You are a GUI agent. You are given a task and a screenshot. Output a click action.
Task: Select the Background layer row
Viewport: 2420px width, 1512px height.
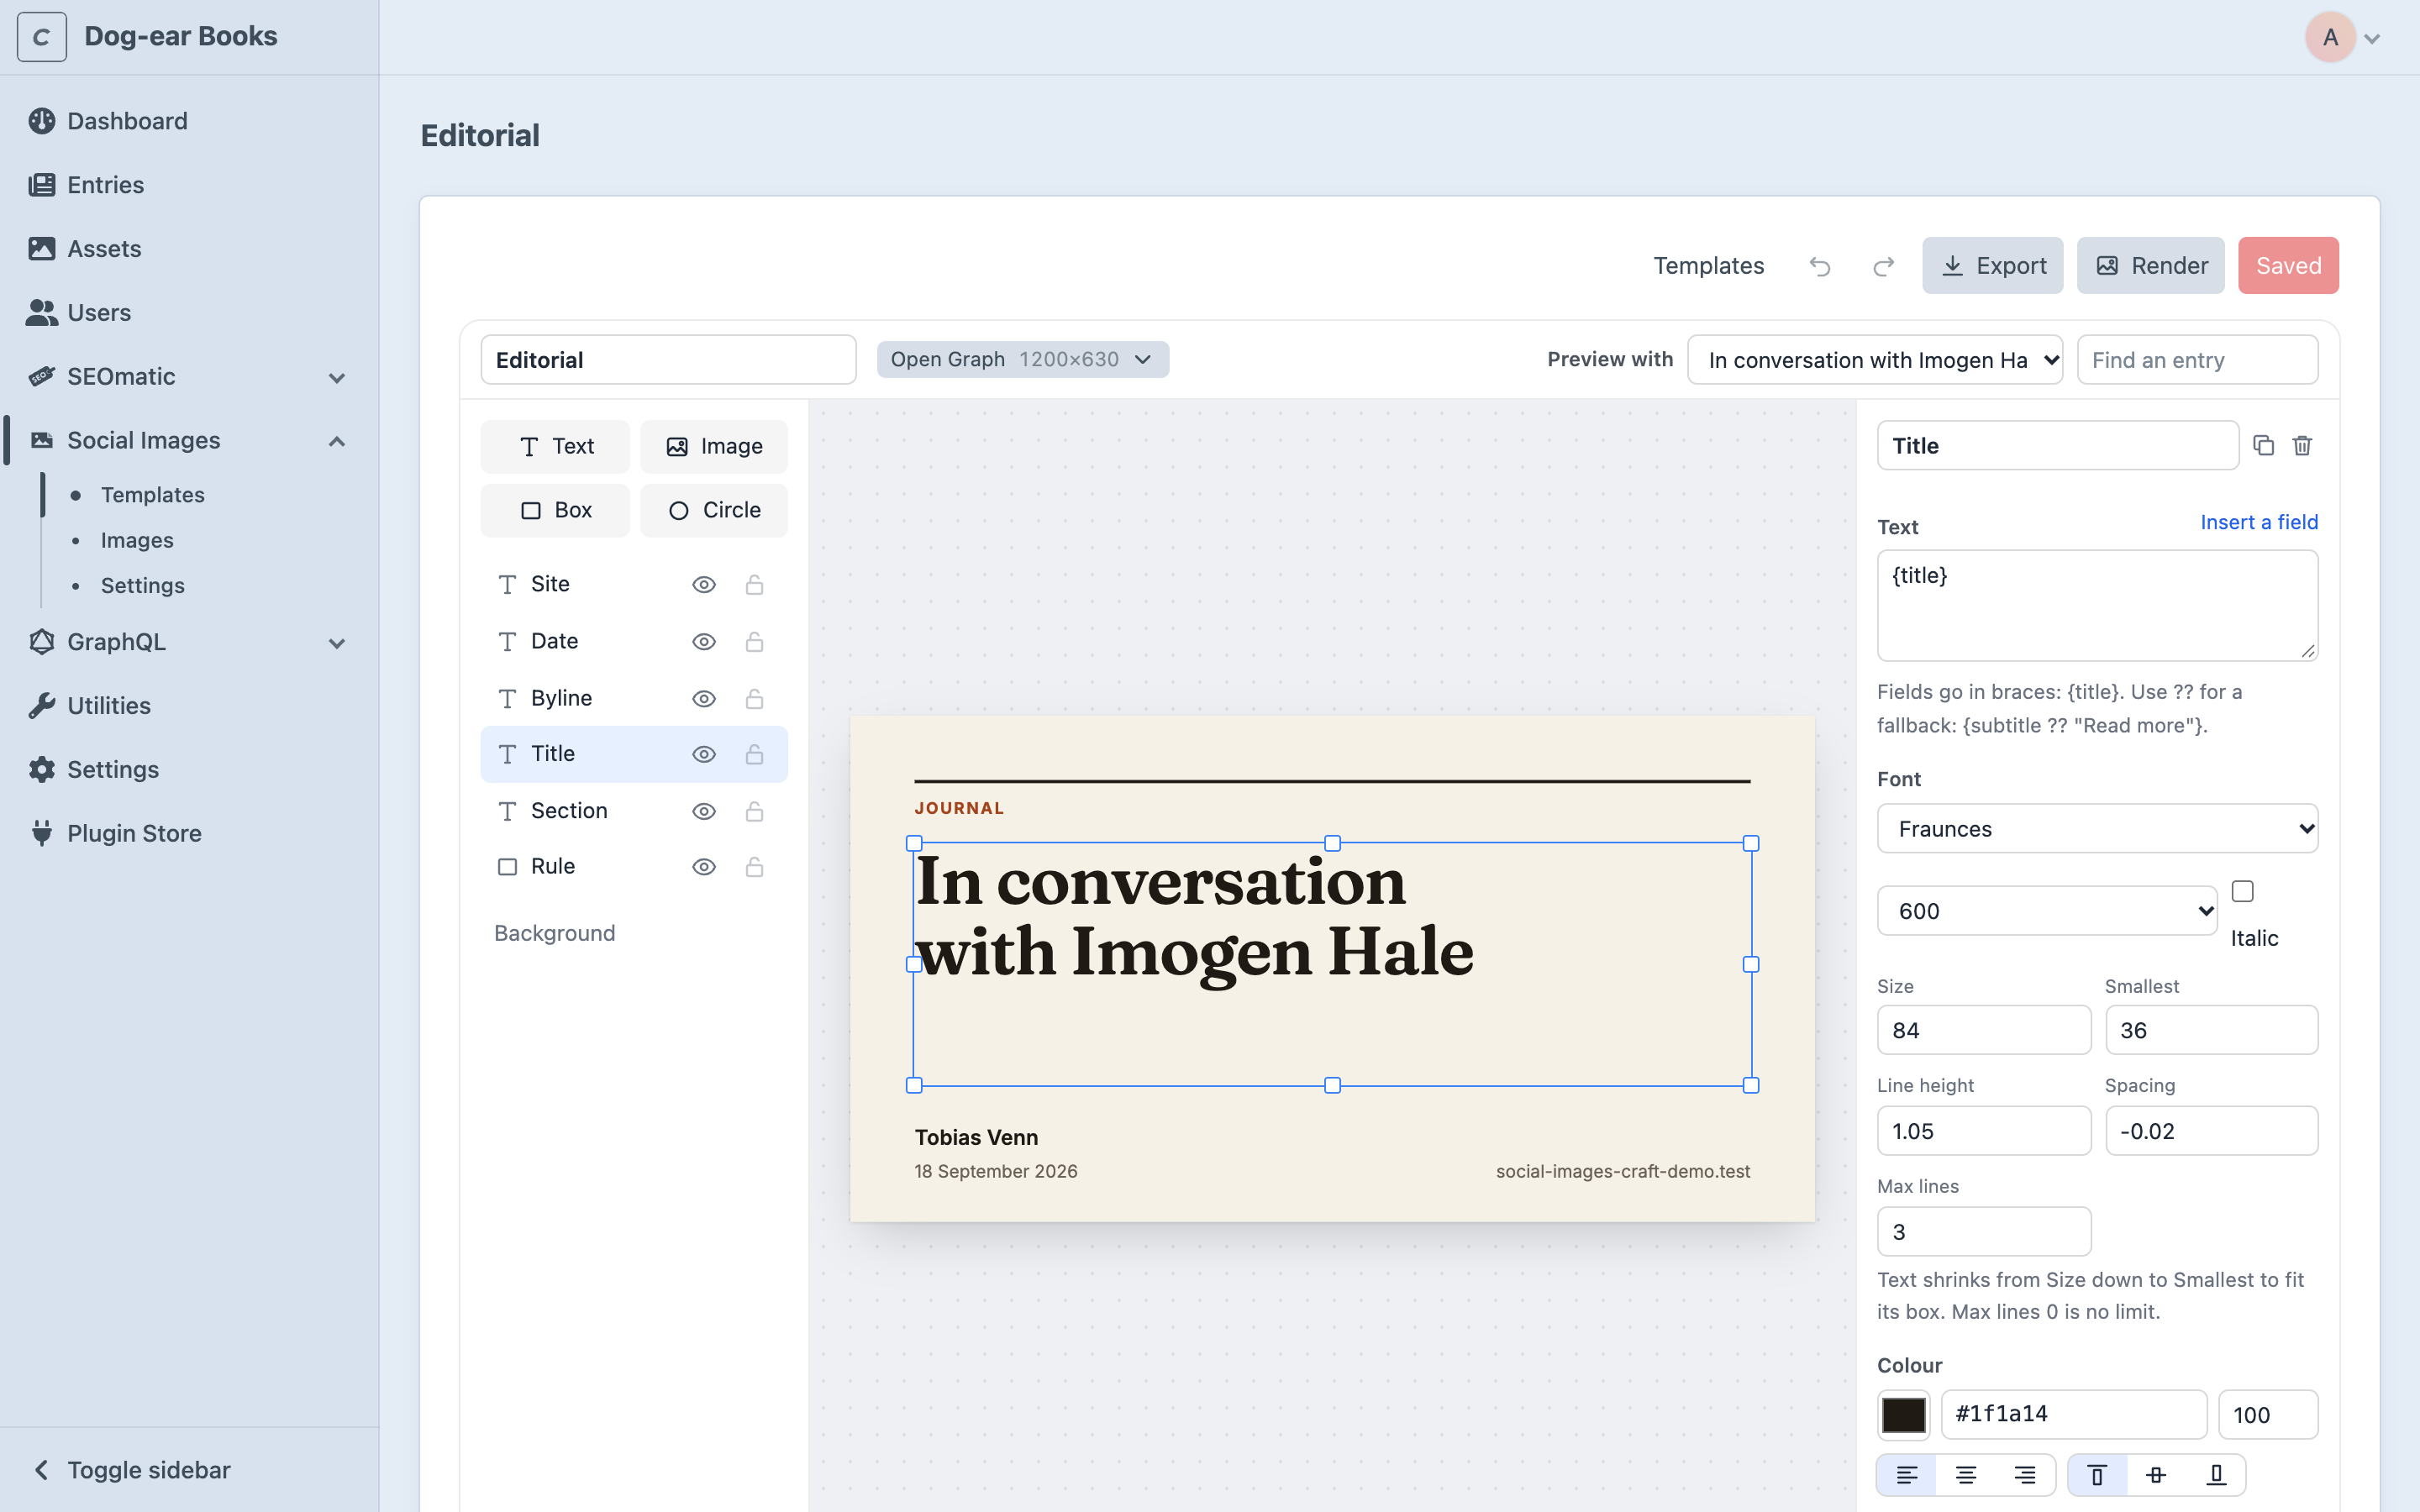point(634,933)
